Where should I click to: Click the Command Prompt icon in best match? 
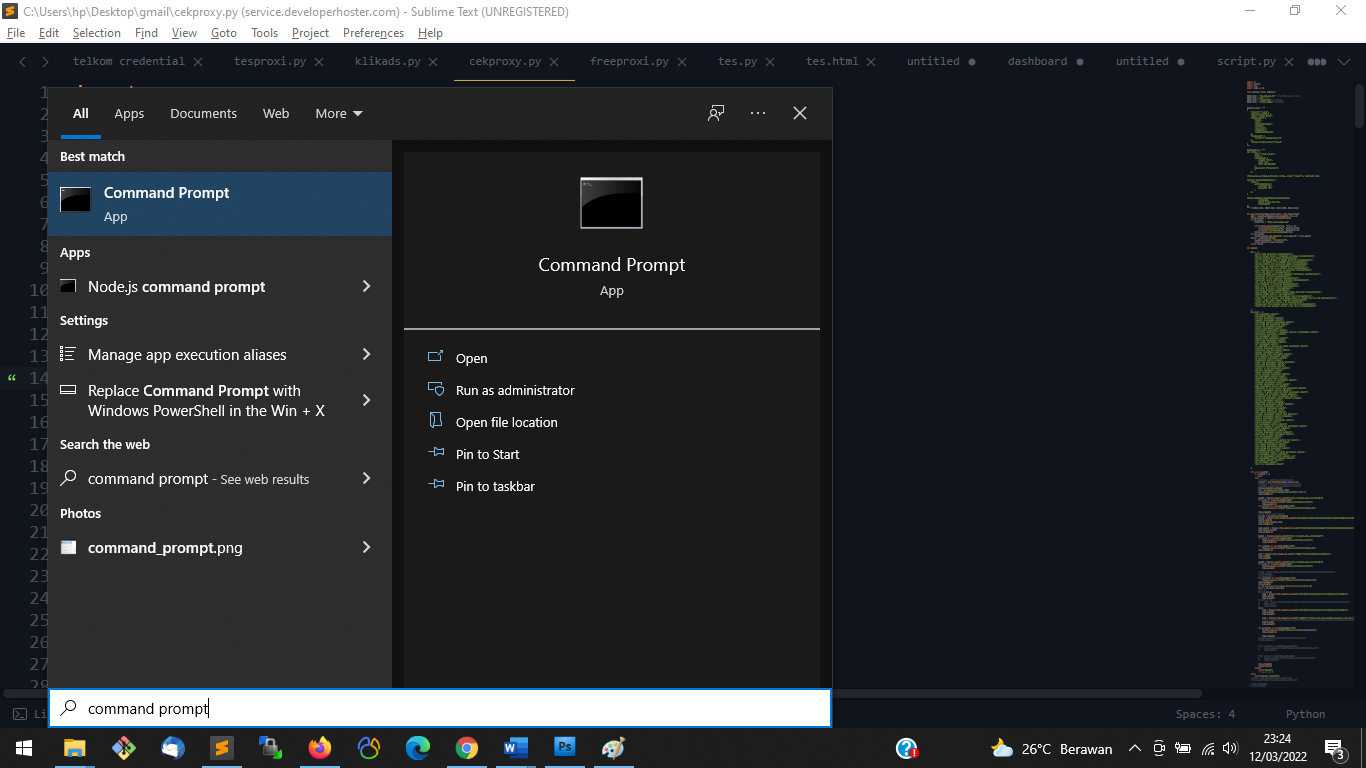coord(76,200)
